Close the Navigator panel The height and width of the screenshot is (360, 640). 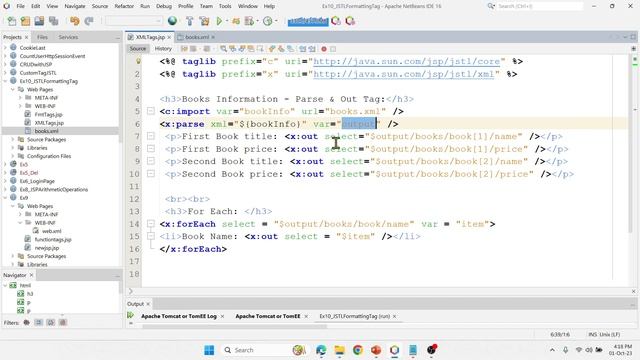click(x=31, y=275)
